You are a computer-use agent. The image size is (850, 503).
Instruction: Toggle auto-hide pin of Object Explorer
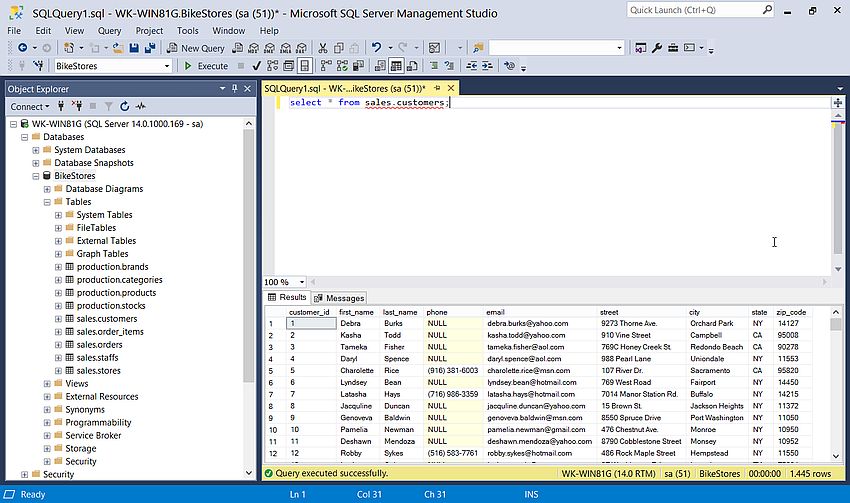235,88
